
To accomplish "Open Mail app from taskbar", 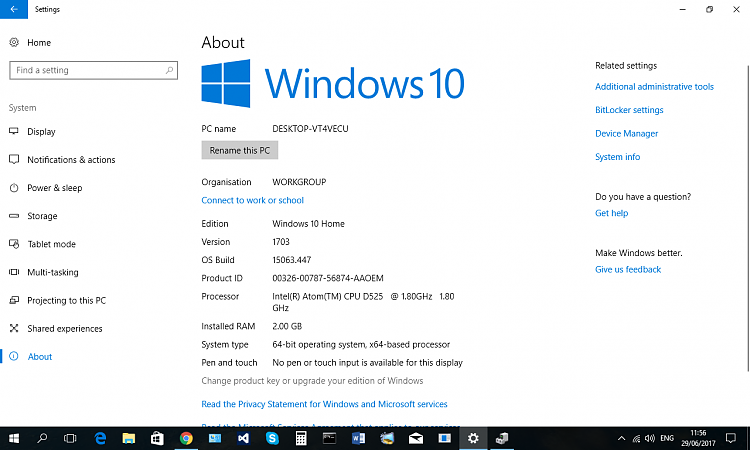I will coord(416,438).
